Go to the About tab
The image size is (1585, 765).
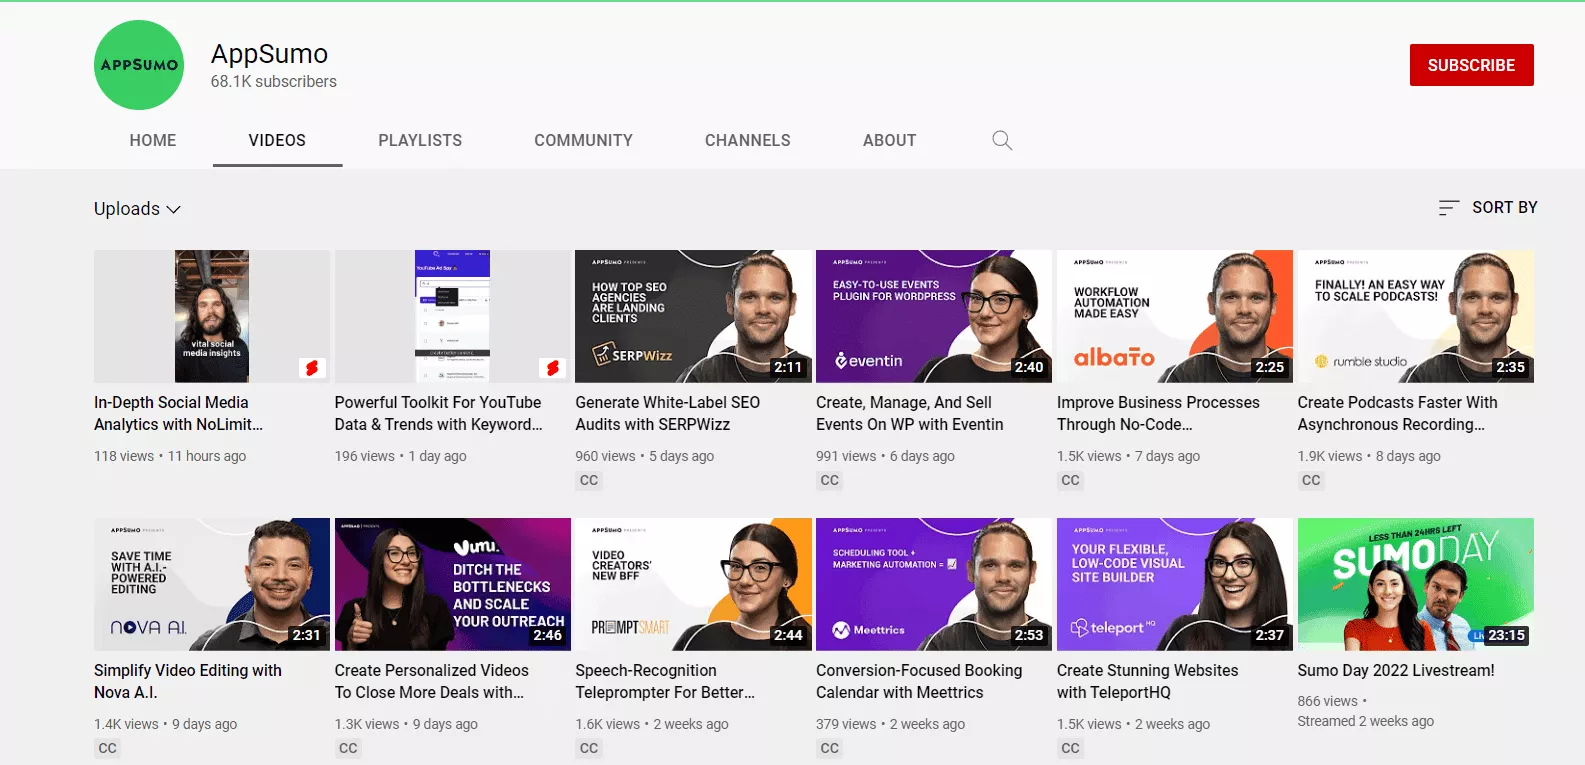889,140
